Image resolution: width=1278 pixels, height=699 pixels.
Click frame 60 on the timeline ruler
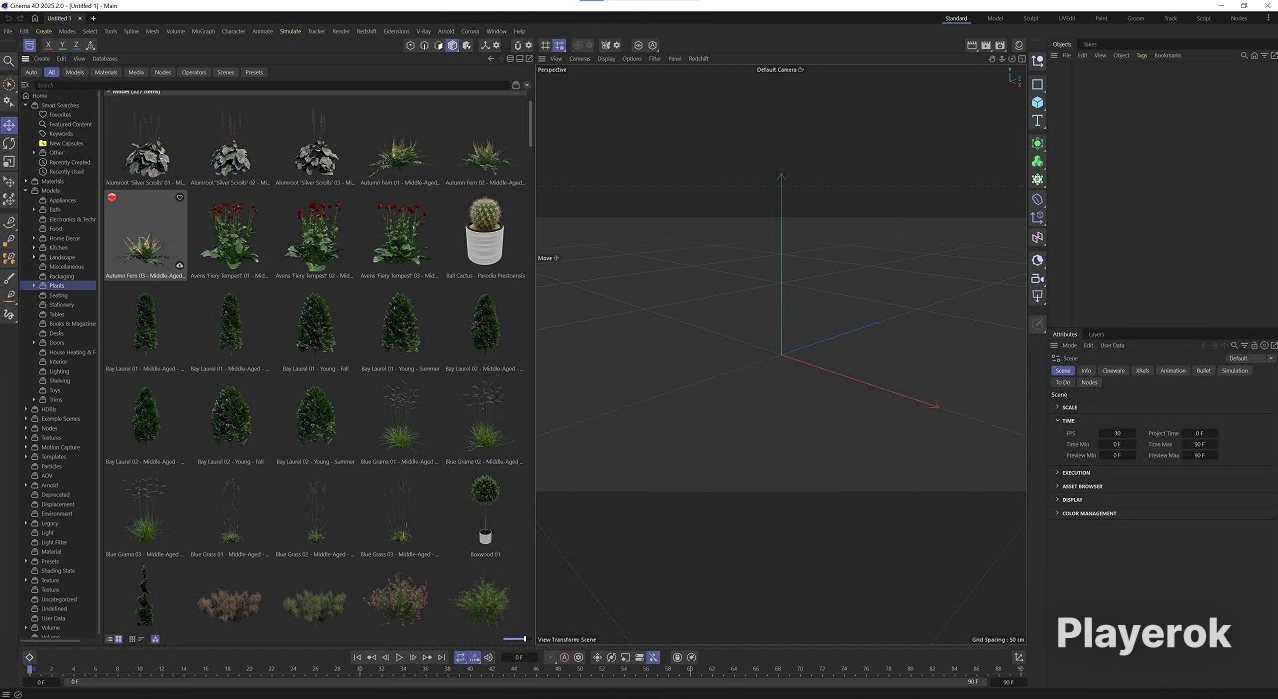click(690, 669)
